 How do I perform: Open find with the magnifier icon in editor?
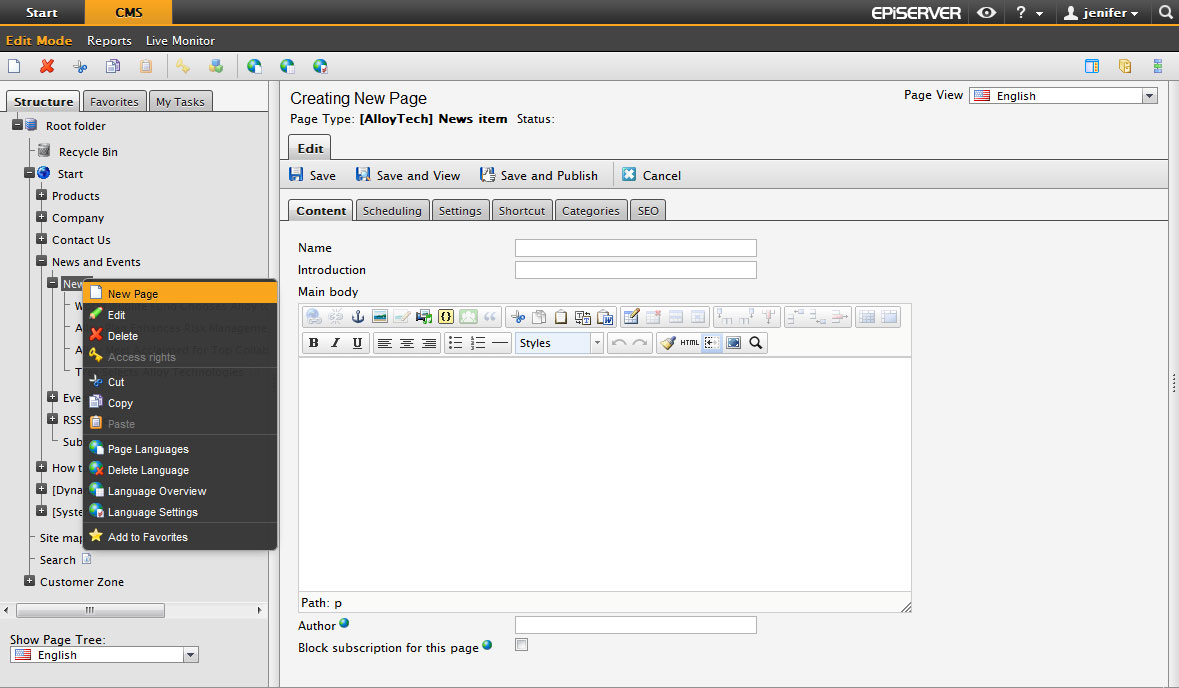point(756,343)
